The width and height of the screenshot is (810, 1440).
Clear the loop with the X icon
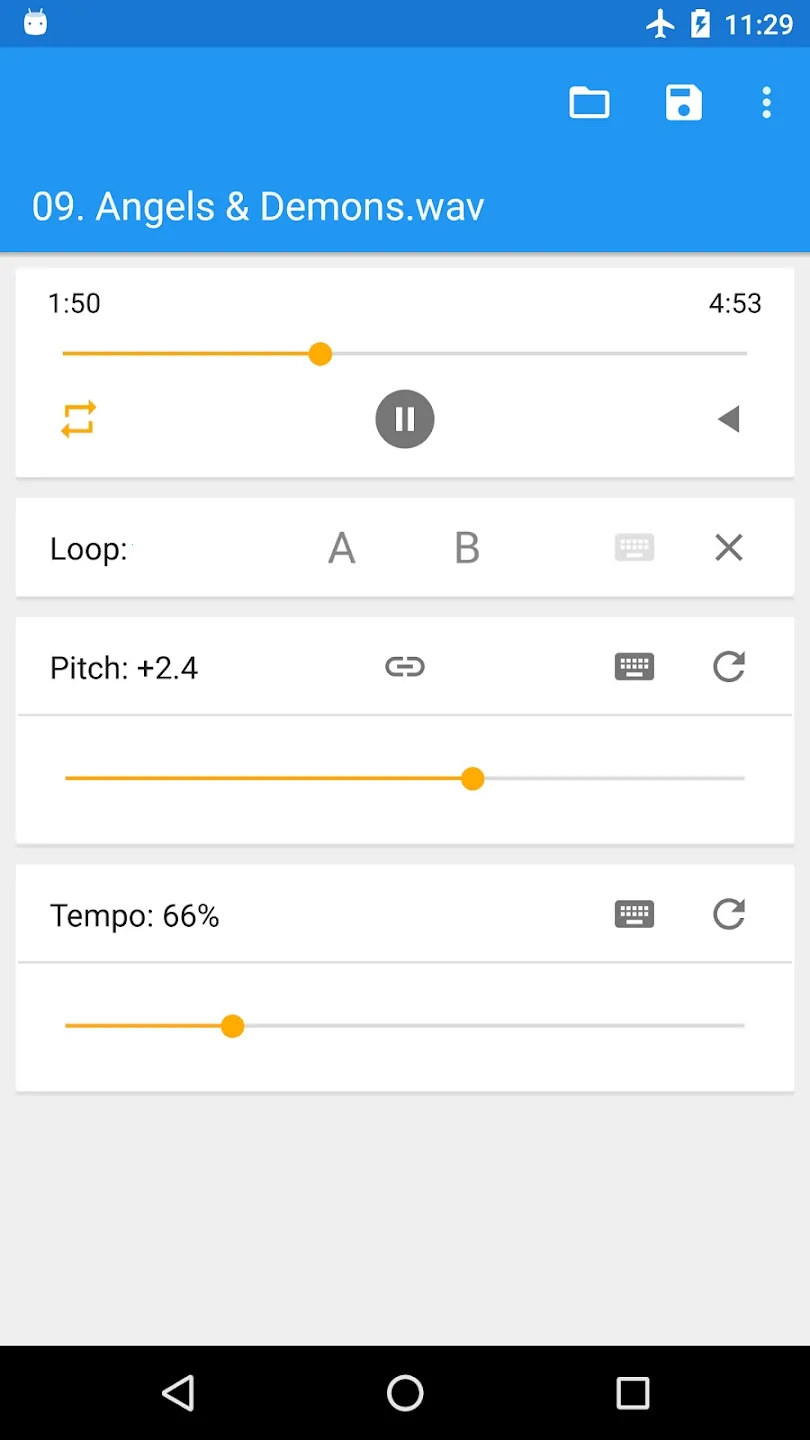point(729,548)
